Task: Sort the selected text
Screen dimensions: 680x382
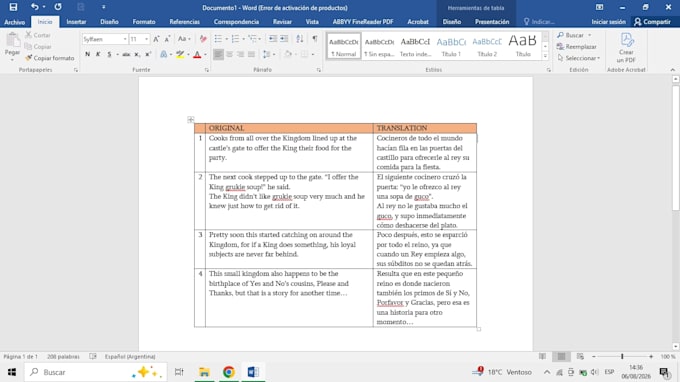Action: point(300,39)
